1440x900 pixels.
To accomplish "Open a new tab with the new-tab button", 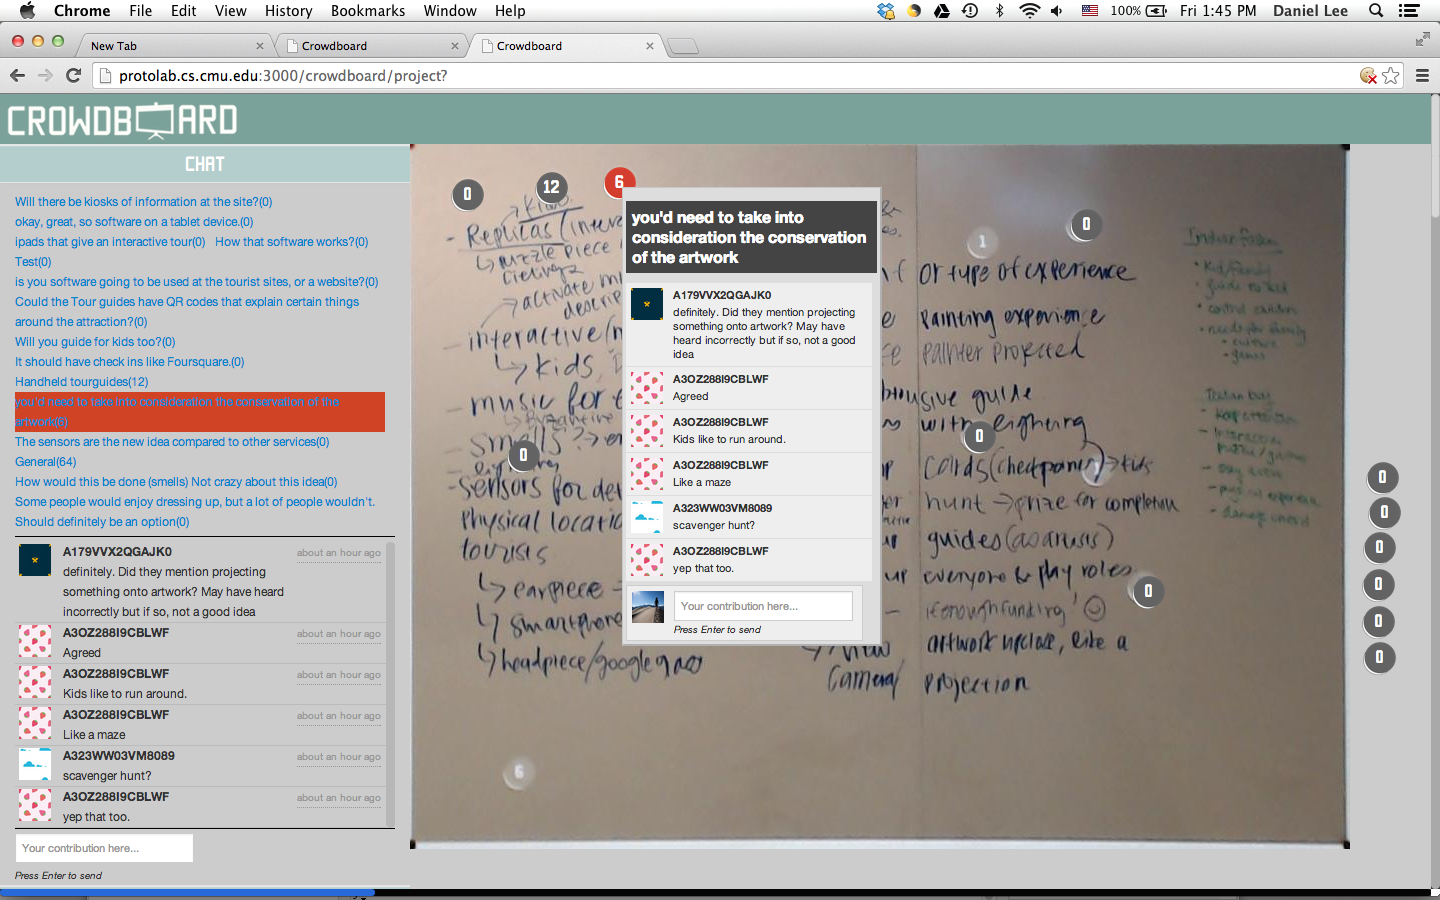I will pos(682,46).
